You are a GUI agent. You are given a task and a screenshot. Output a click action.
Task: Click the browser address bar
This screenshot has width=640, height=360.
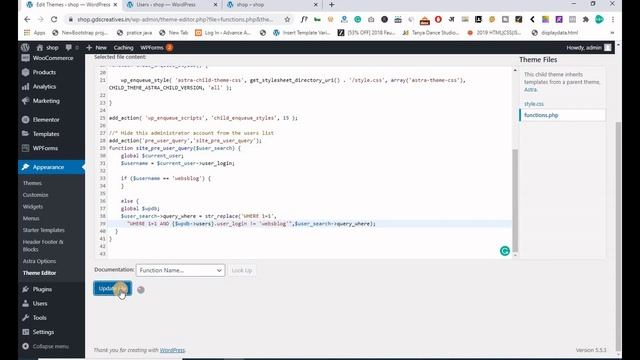click(x=176, y=19)
